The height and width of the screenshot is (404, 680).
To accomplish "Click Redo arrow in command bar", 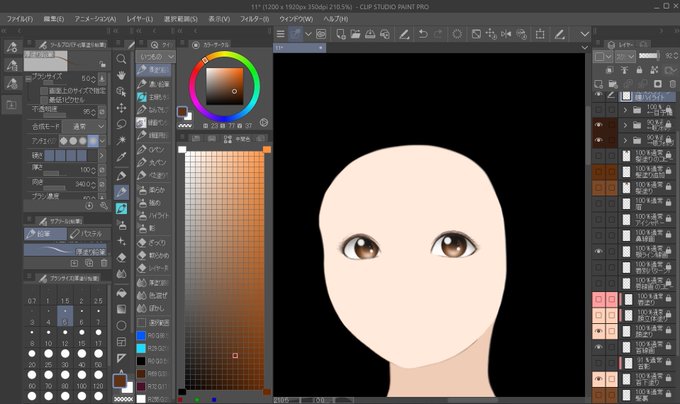I will [x=438, y=34].
